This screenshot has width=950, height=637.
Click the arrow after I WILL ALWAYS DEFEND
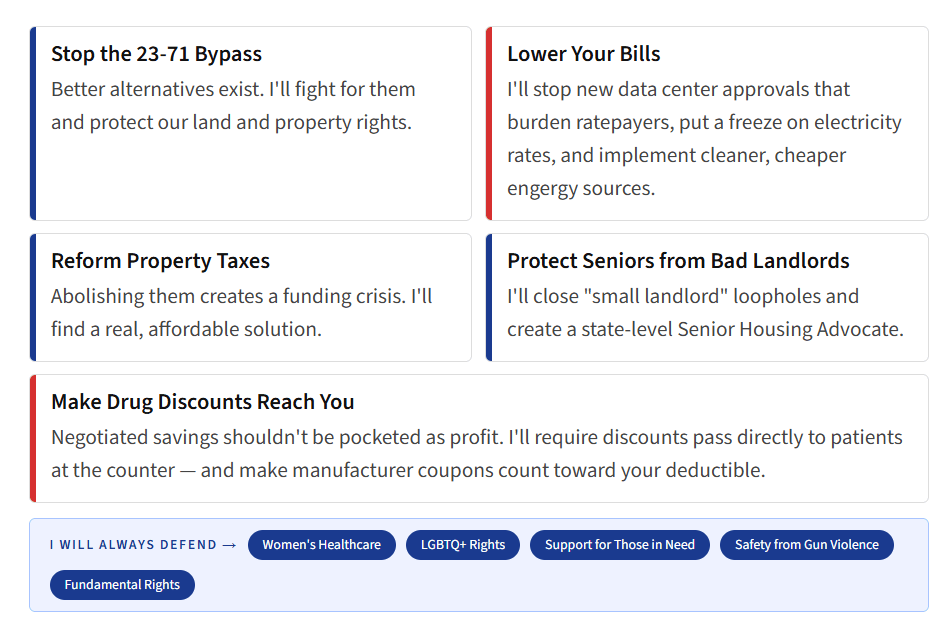pos(229,545)
